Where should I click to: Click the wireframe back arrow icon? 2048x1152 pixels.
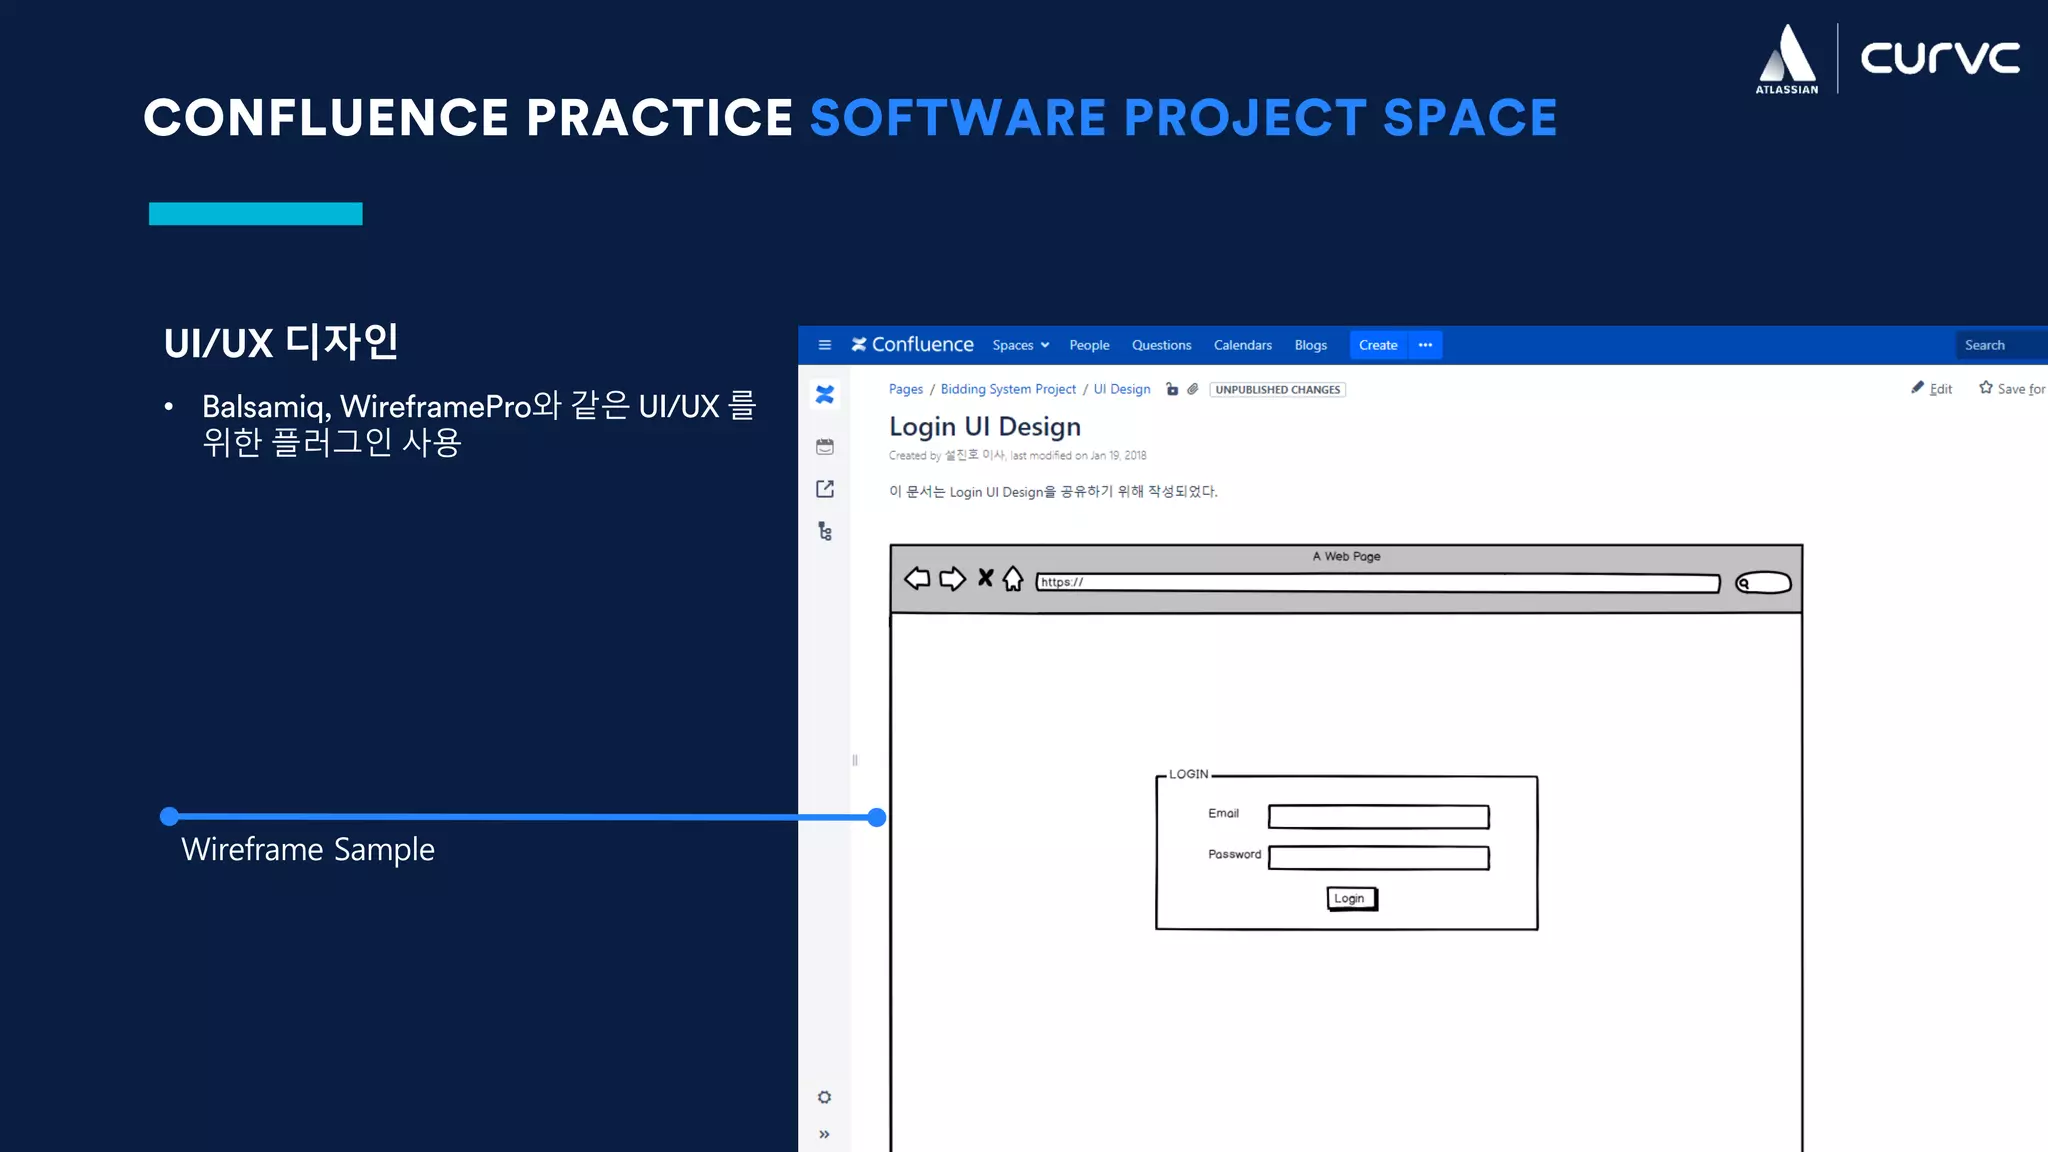pyautogui.click(x=917, y=579)
